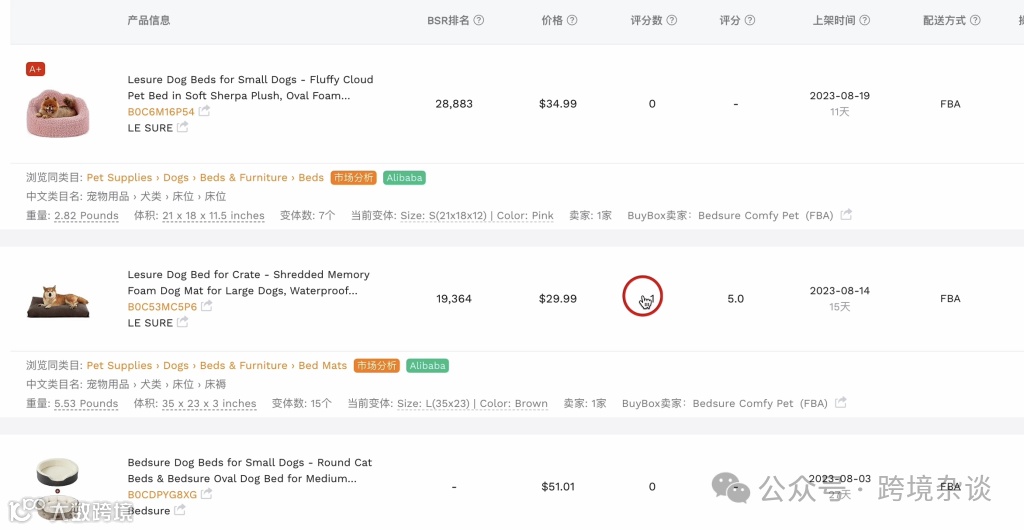Viewport: 1024px width, 530px height.
Task: Click the 2.82 Pounds weight value
Action: [86, 216]
